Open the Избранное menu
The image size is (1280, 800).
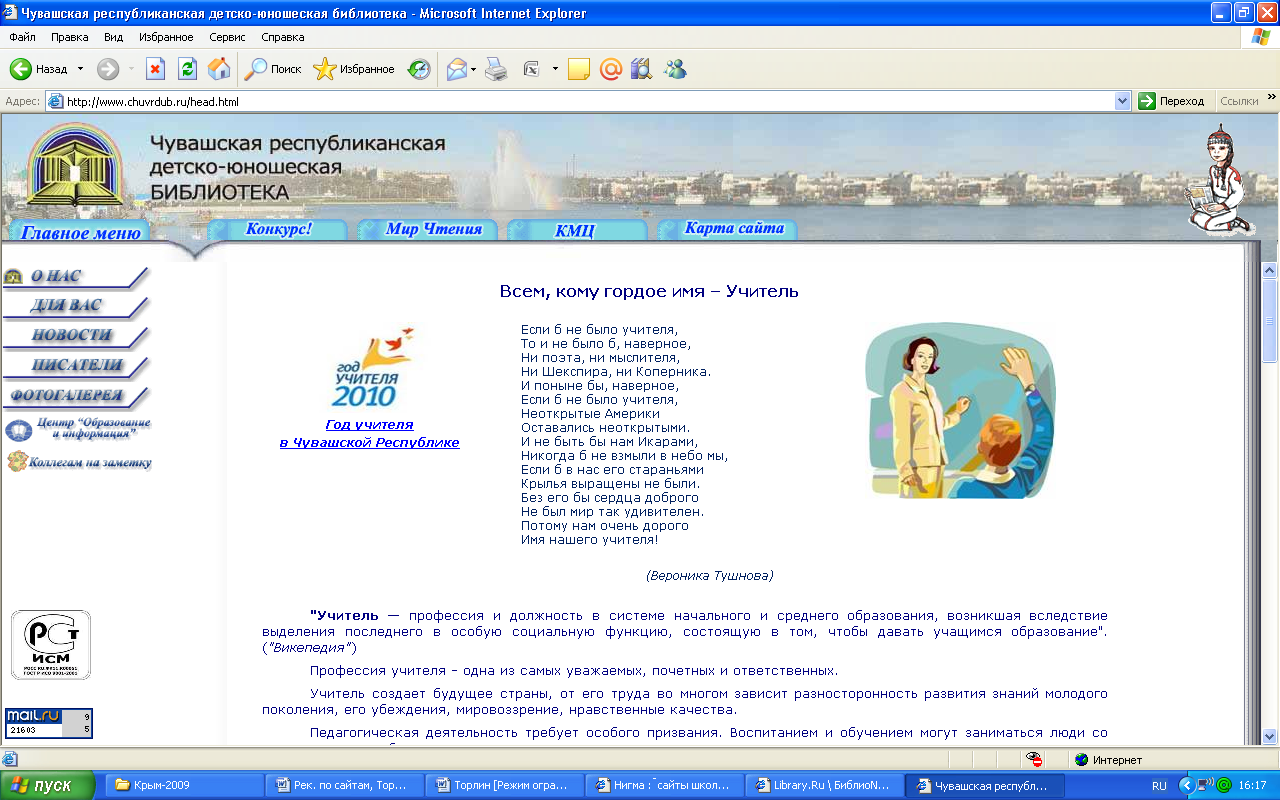(x=166, y=37)
